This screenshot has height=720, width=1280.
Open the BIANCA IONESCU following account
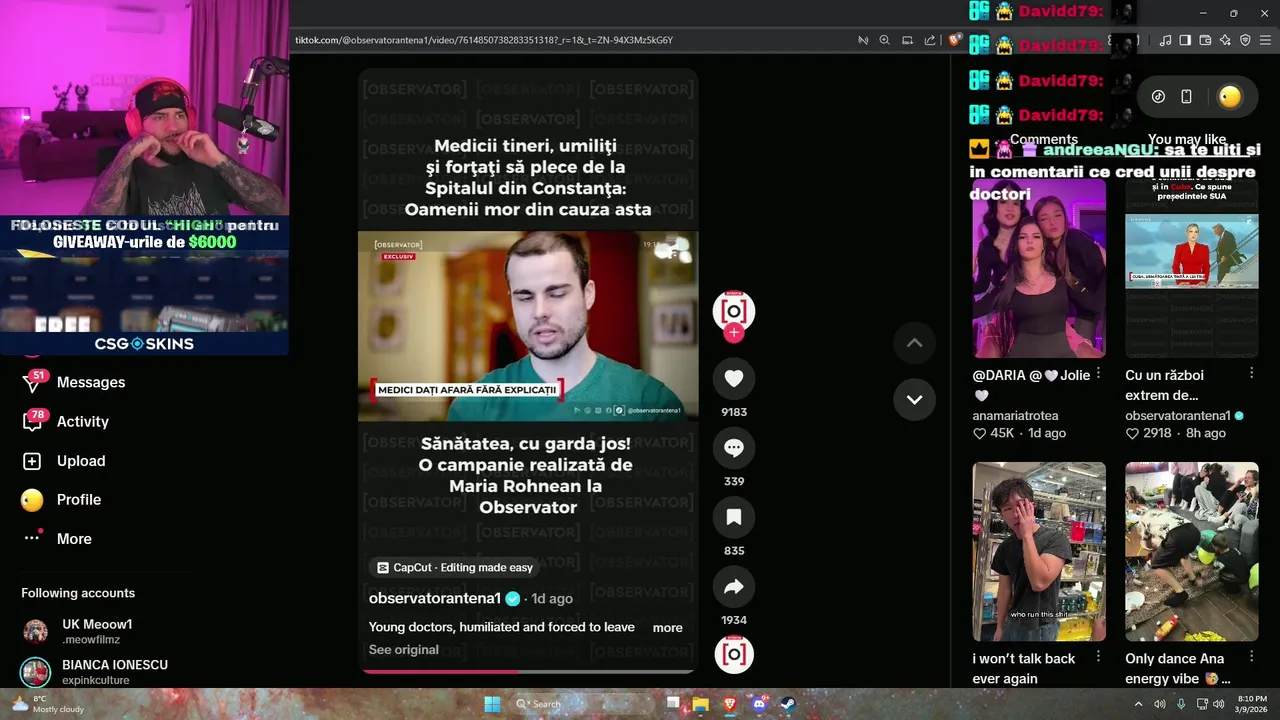(x=95, y=672)
